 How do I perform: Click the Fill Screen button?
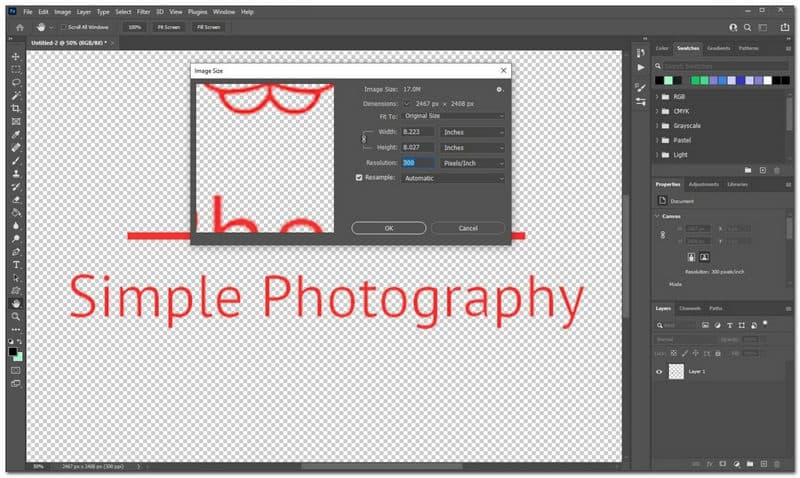pos(208,27)
